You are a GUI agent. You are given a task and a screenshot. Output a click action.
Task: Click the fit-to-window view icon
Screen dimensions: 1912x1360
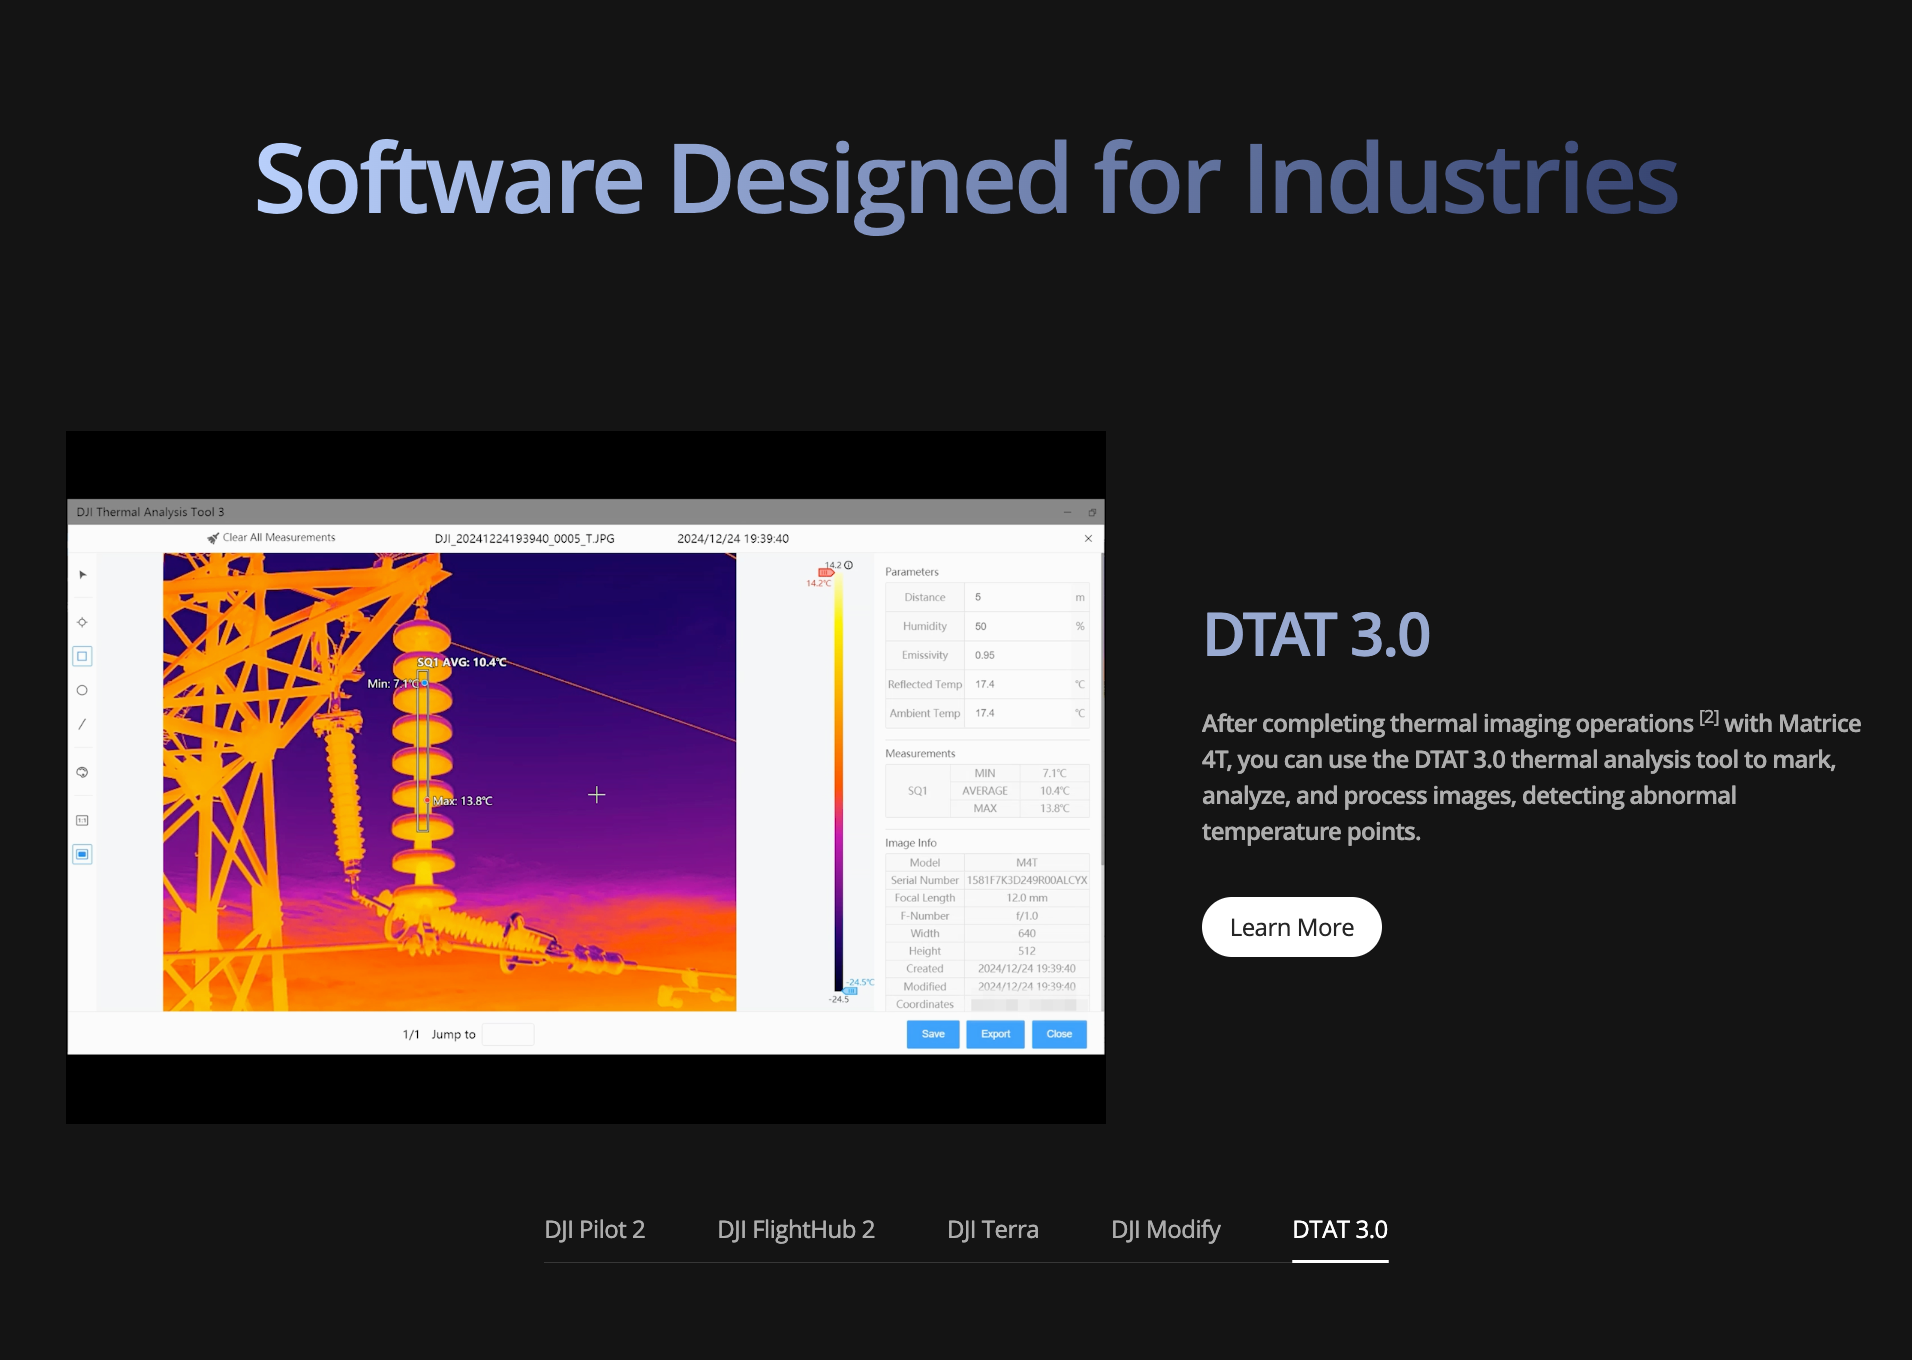[83, 854]
